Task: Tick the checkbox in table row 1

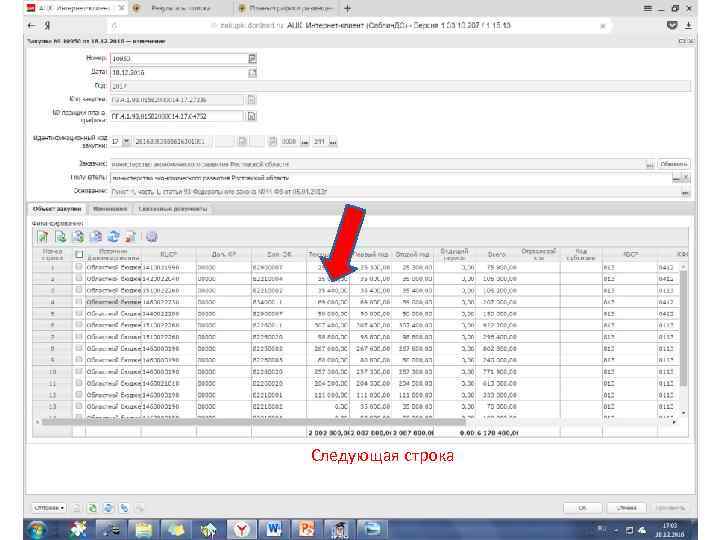Action: 79,266
